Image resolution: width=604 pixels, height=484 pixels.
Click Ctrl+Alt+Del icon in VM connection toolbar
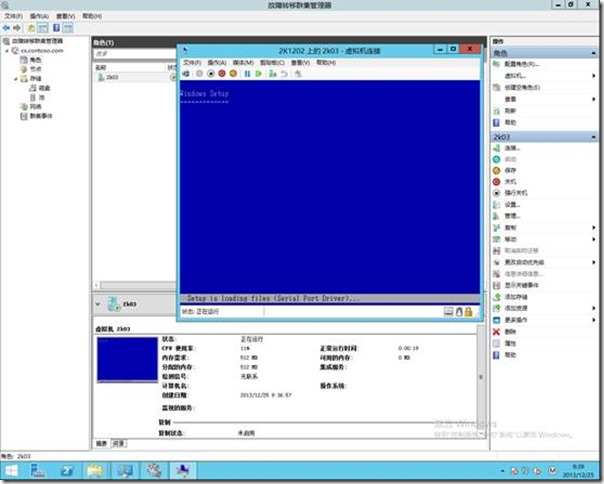186,73
